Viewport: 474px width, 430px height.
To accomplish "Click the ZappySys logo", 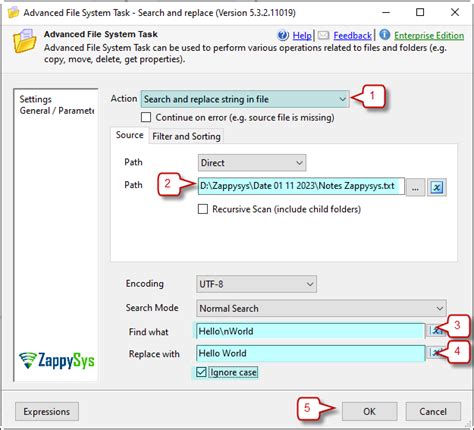I will pyautogui.click(x=57, y=361).
